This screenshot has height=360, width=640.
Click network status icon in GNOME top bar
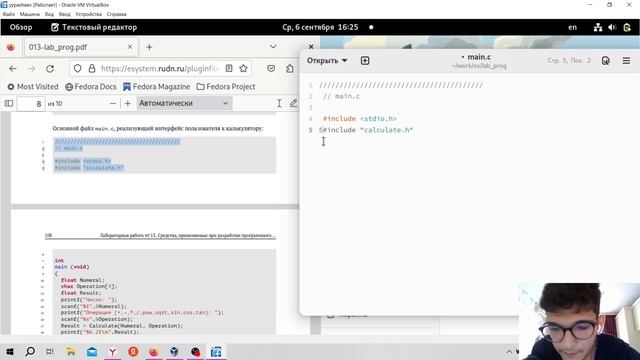pyautogui.click(x=598, y=27)
